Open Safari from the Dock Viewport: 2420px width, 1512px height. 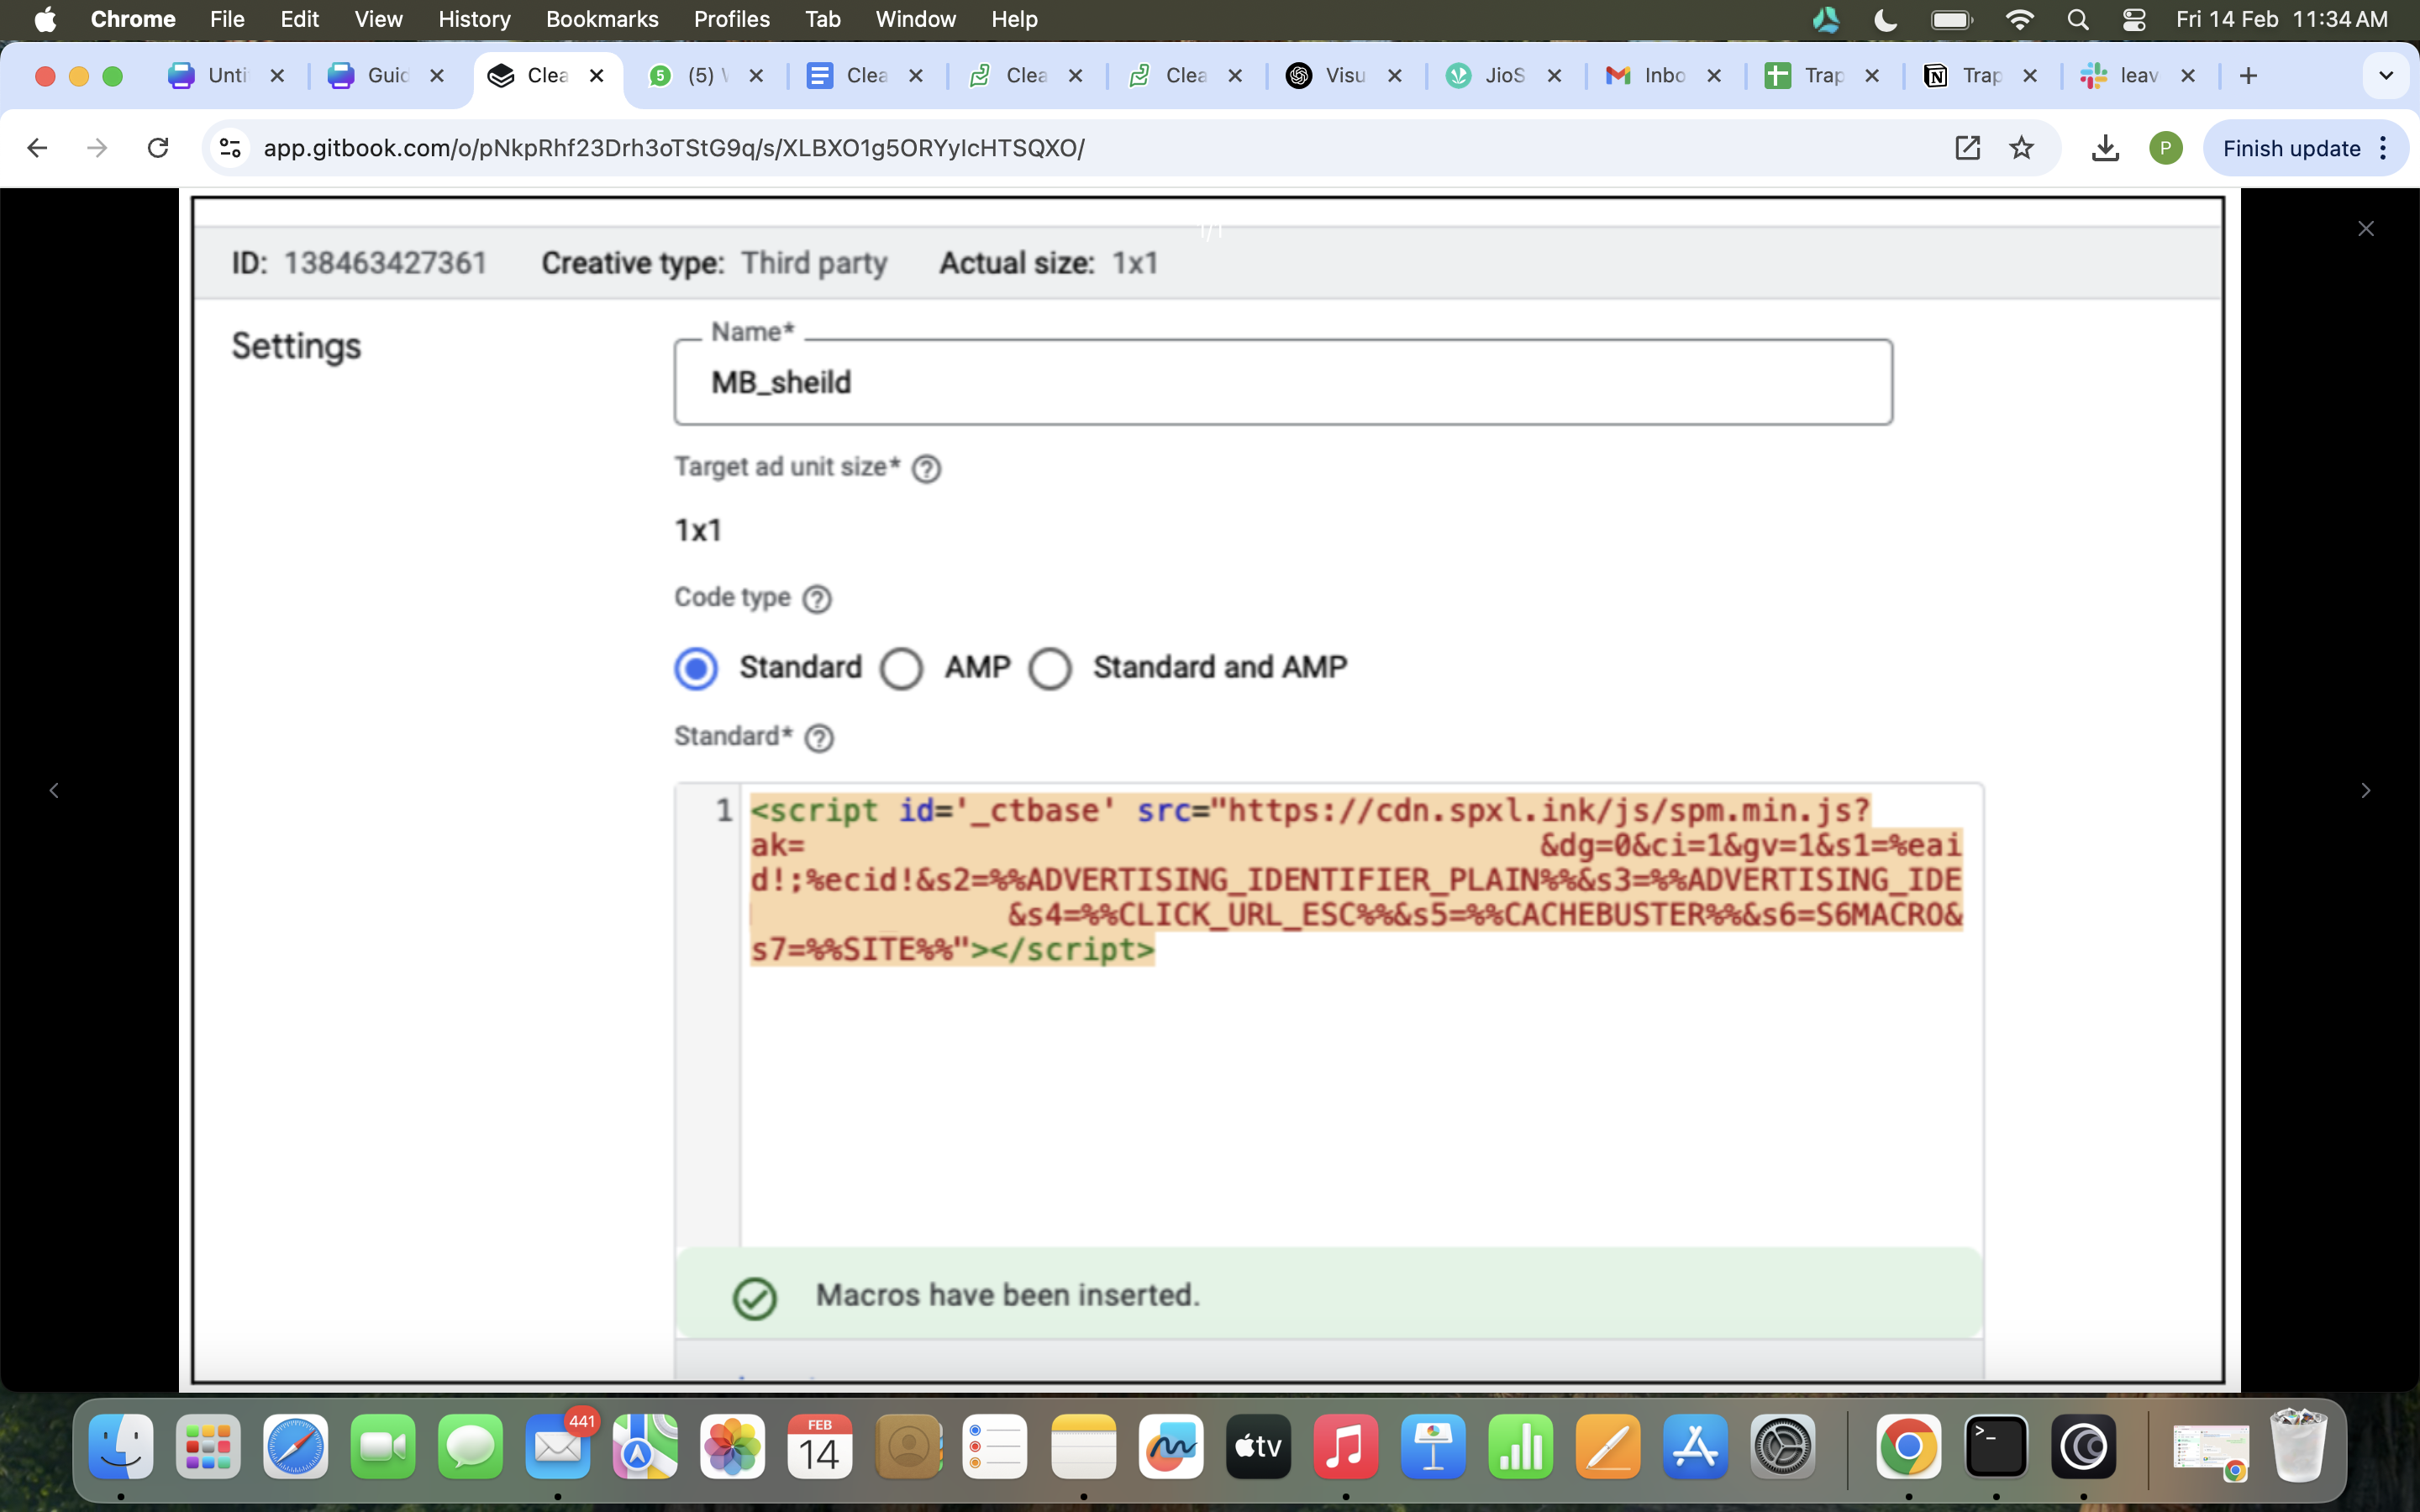[296, 1446]
